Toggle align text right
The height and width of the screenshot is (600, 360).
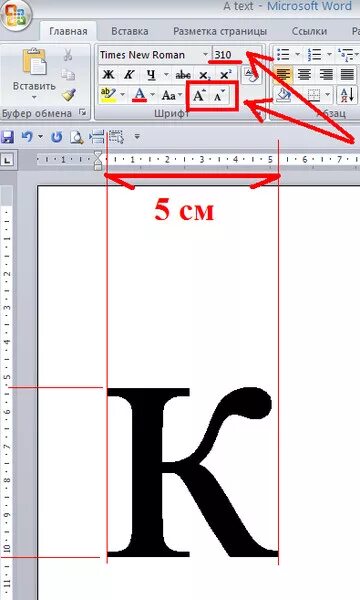pyautogui.click(x=326, y=75)
